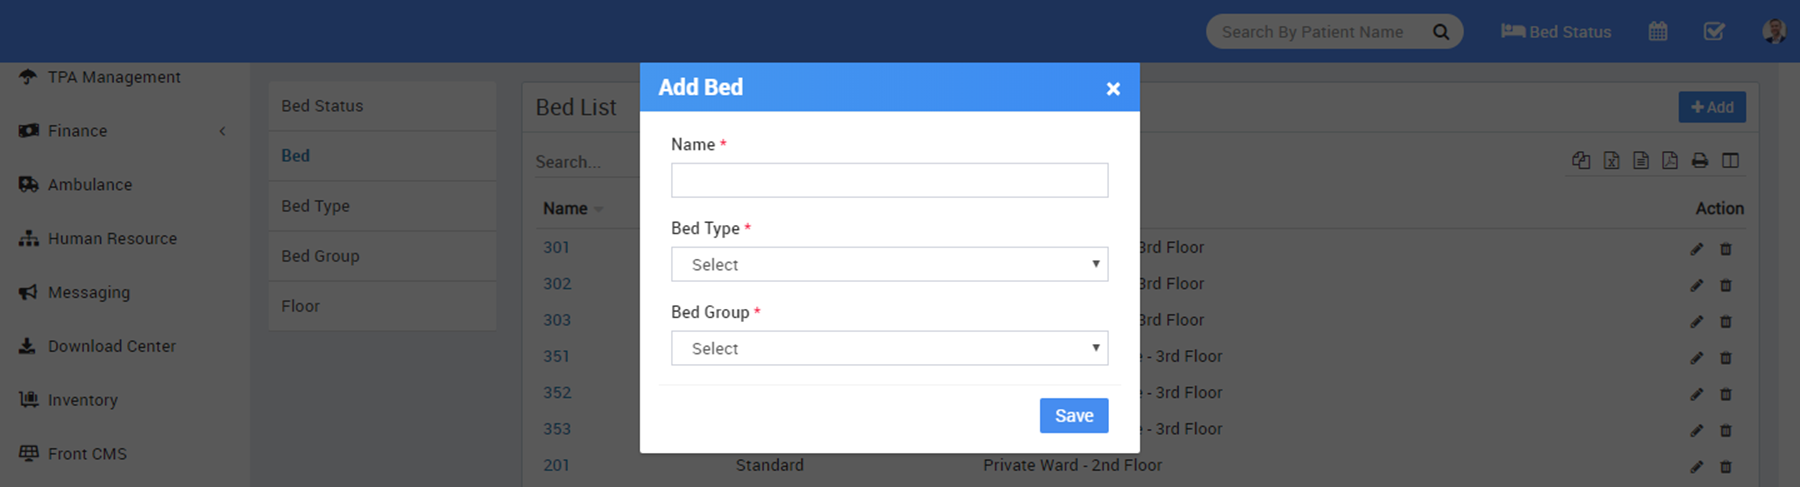Open the user profile avatar

tap(1774, 31)
